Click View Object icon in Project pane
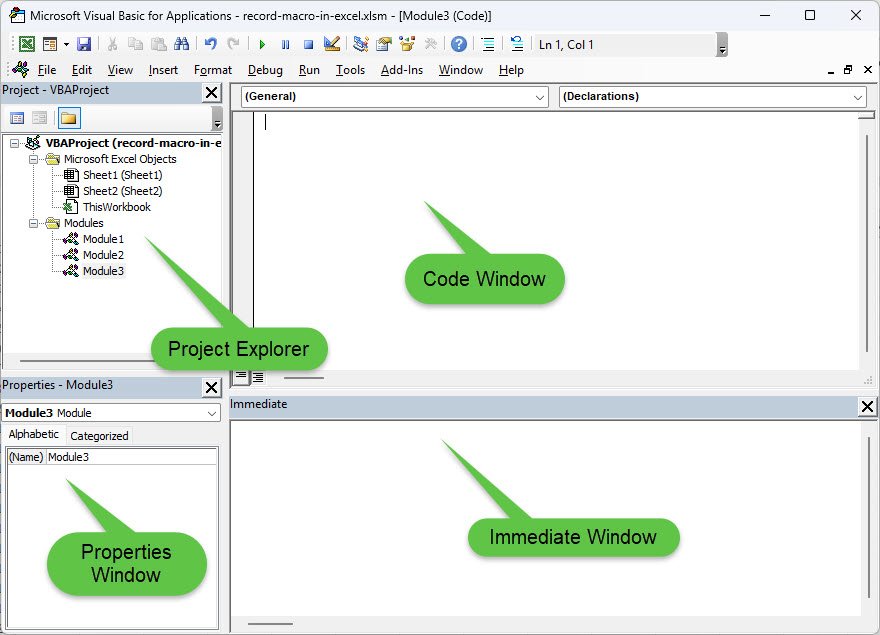880x635 pixels. click(39, 118)
